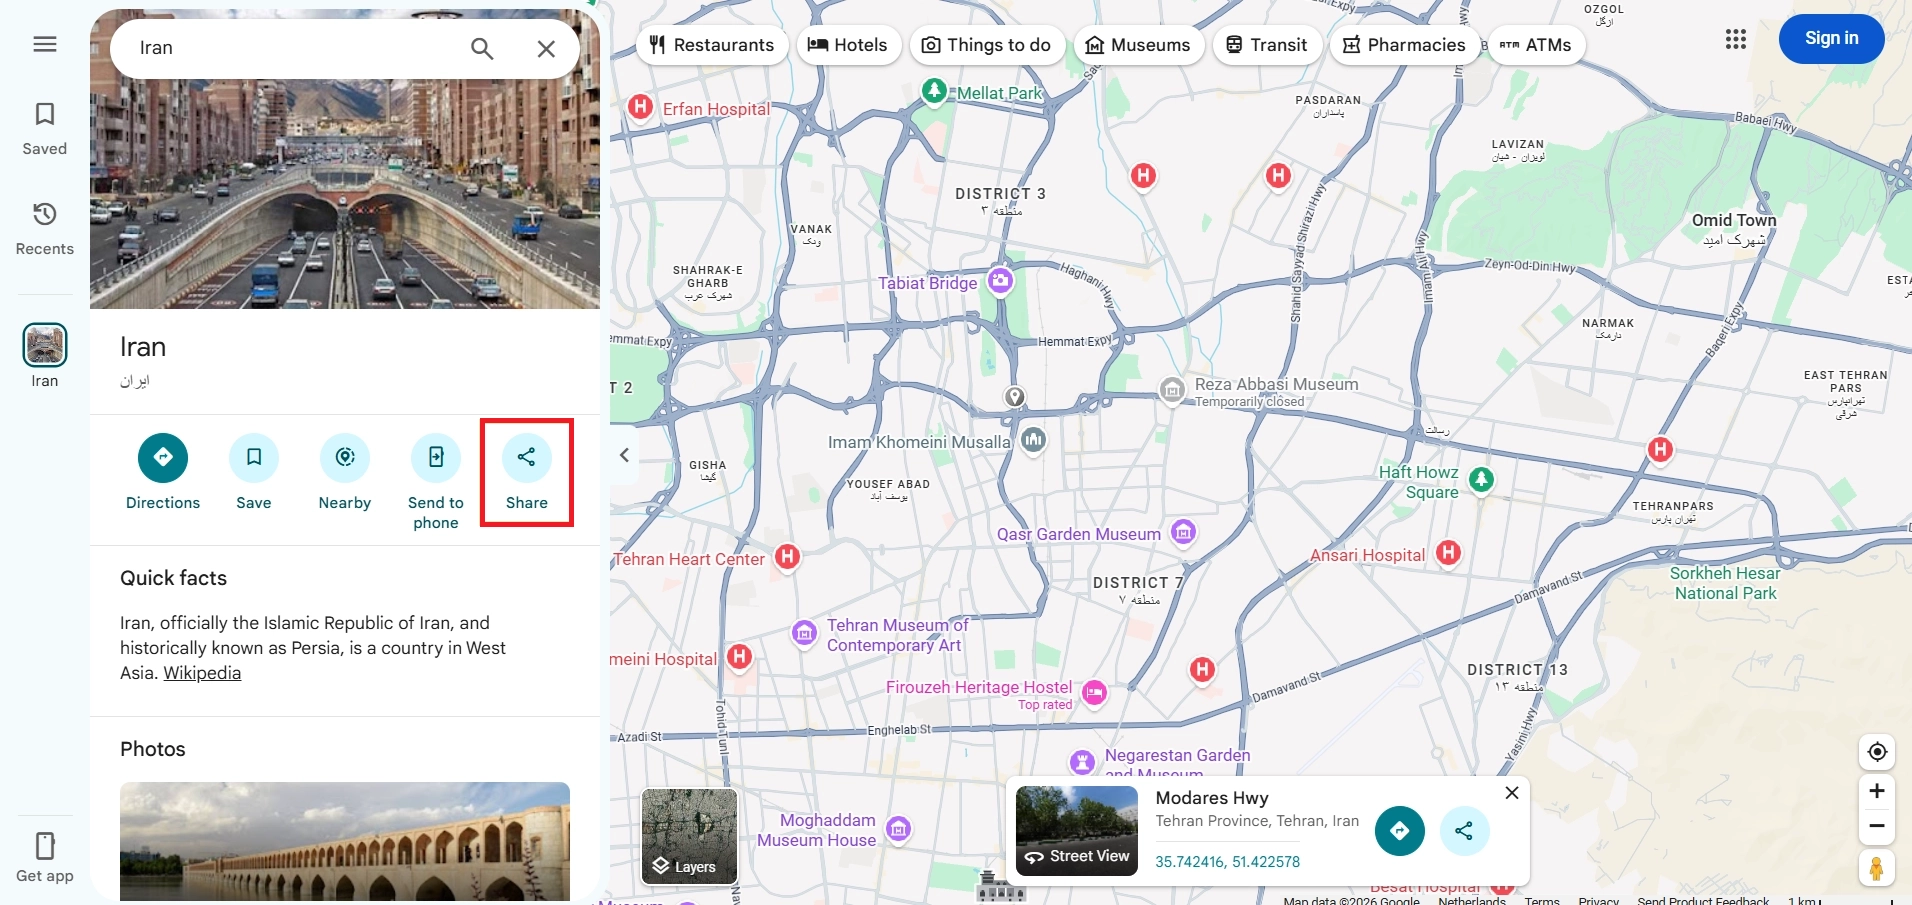The image size is (1912, 905).
Task: Open Recents history
Action: (x=45, y=229)
